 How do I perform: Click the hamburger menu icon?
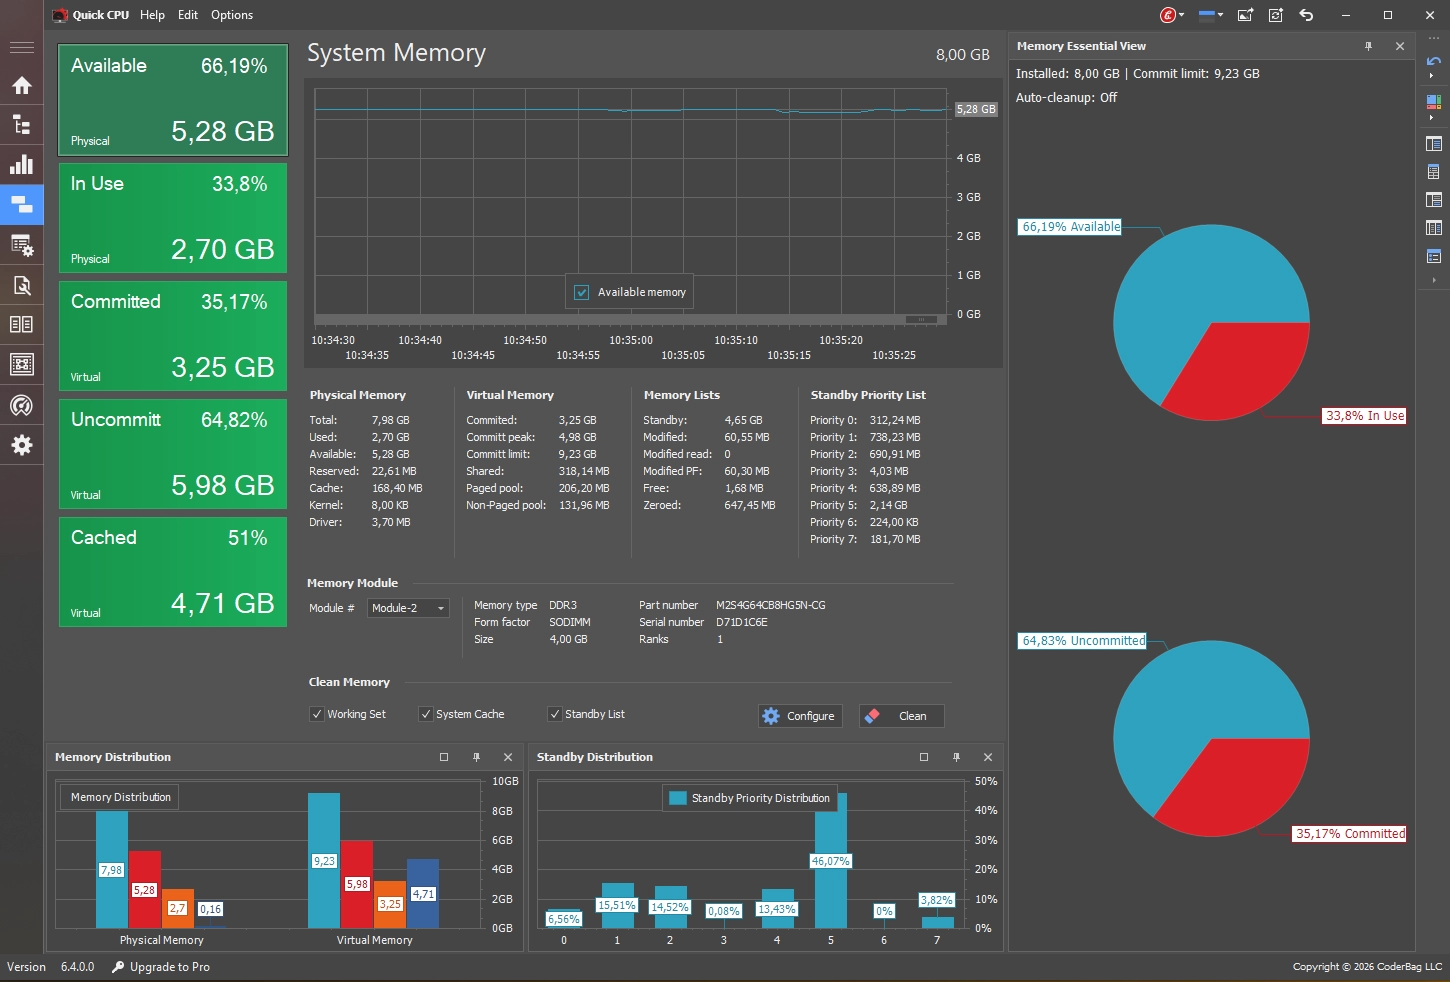22,47
